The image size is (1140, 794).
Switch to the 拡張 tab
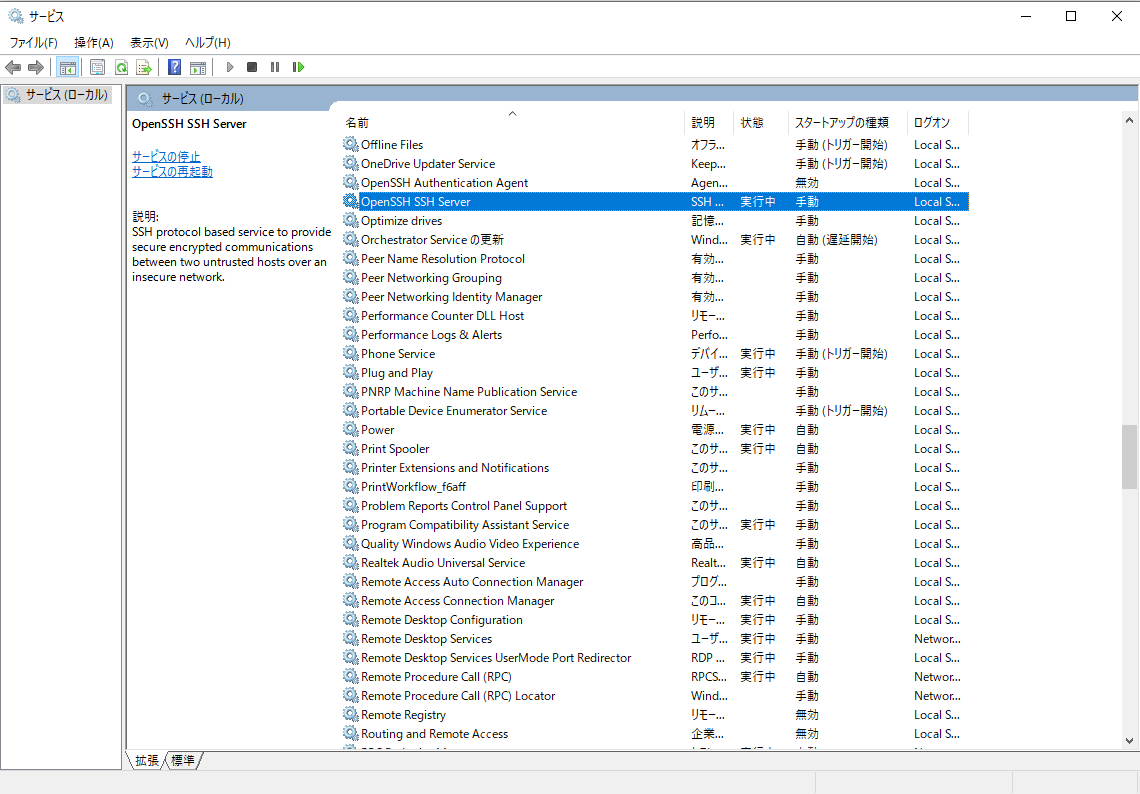tap(147, 761)
